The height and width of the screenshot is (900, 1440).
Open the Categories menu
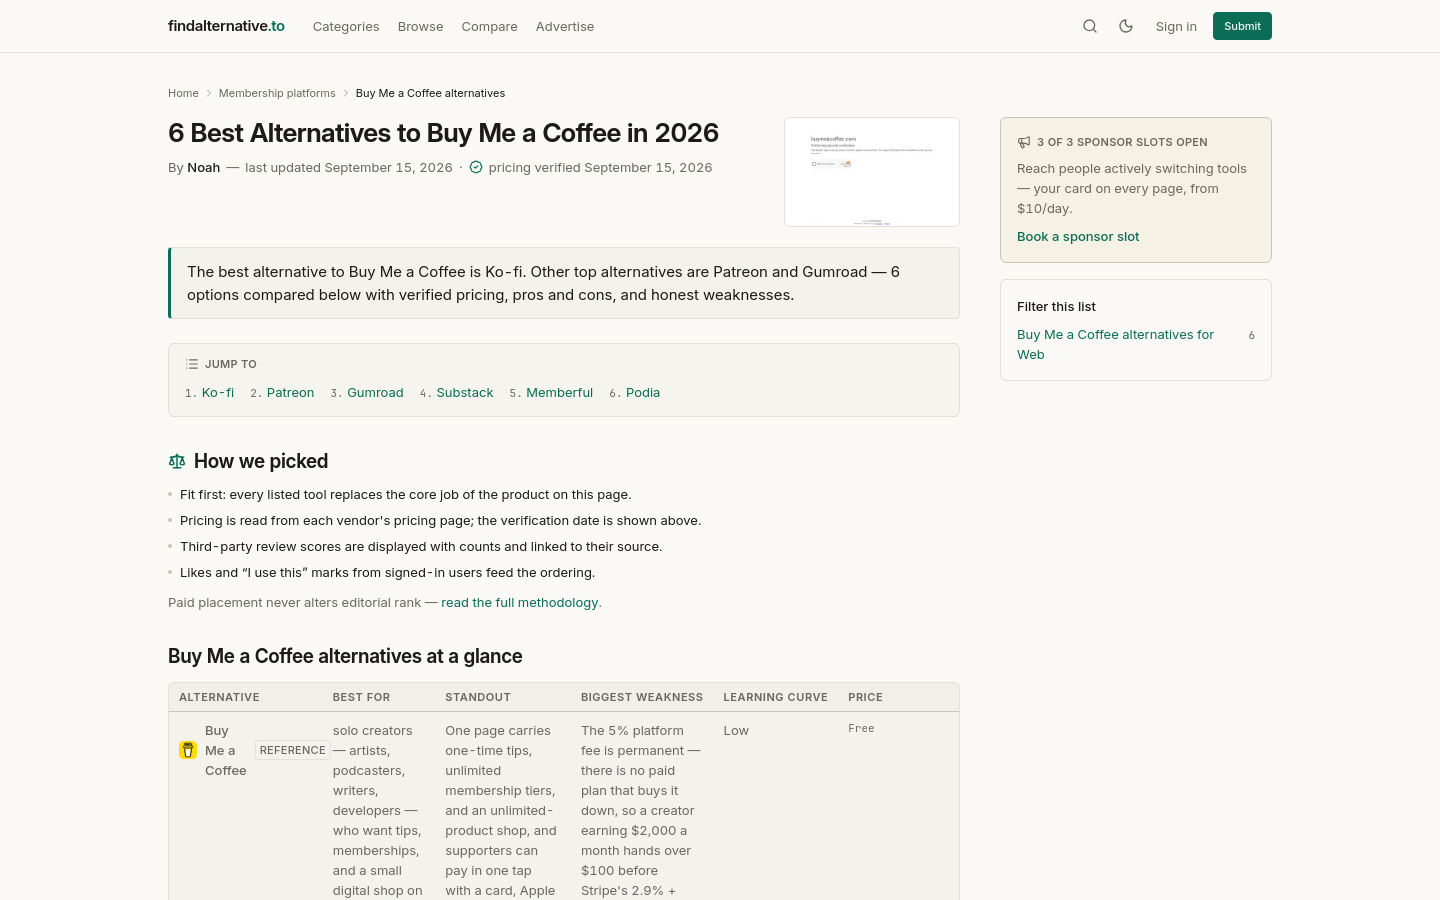tap(346, 26)
